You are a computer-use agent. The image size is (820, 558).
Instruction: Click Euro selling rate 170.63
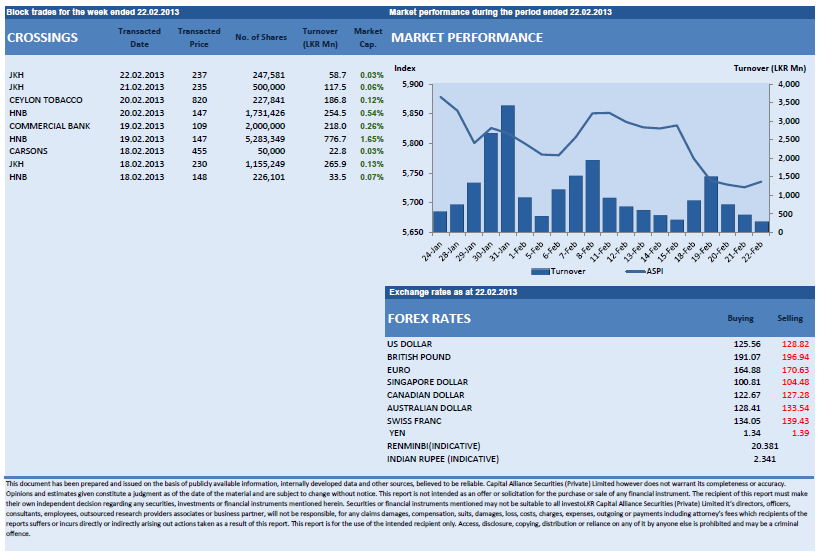click(x=795, y=370)
